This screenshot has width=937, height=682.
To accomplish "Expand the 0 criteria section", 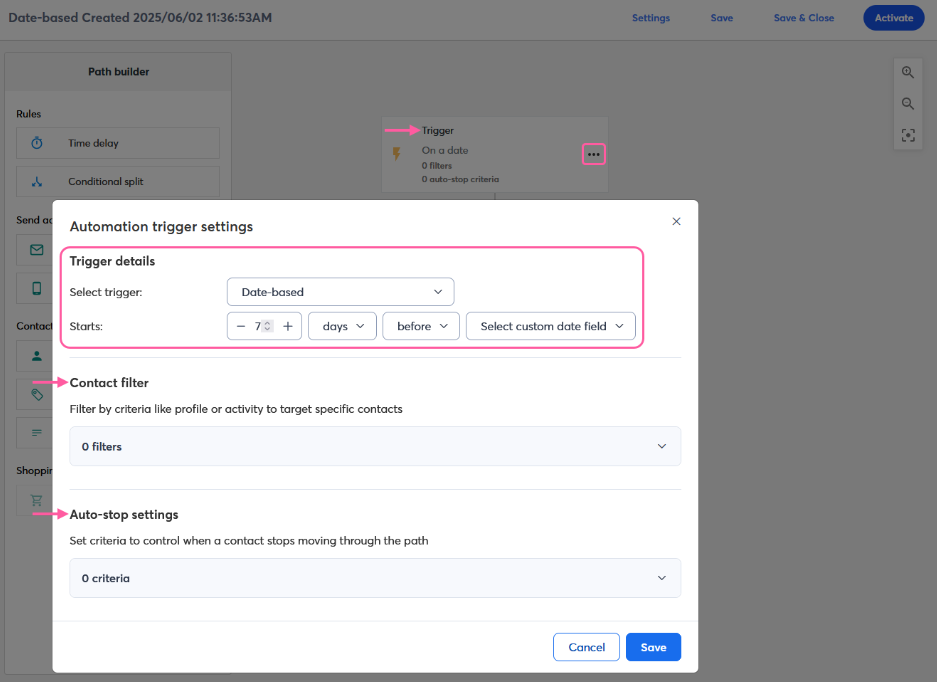I will pyautogui.click(x=375, y=578).
